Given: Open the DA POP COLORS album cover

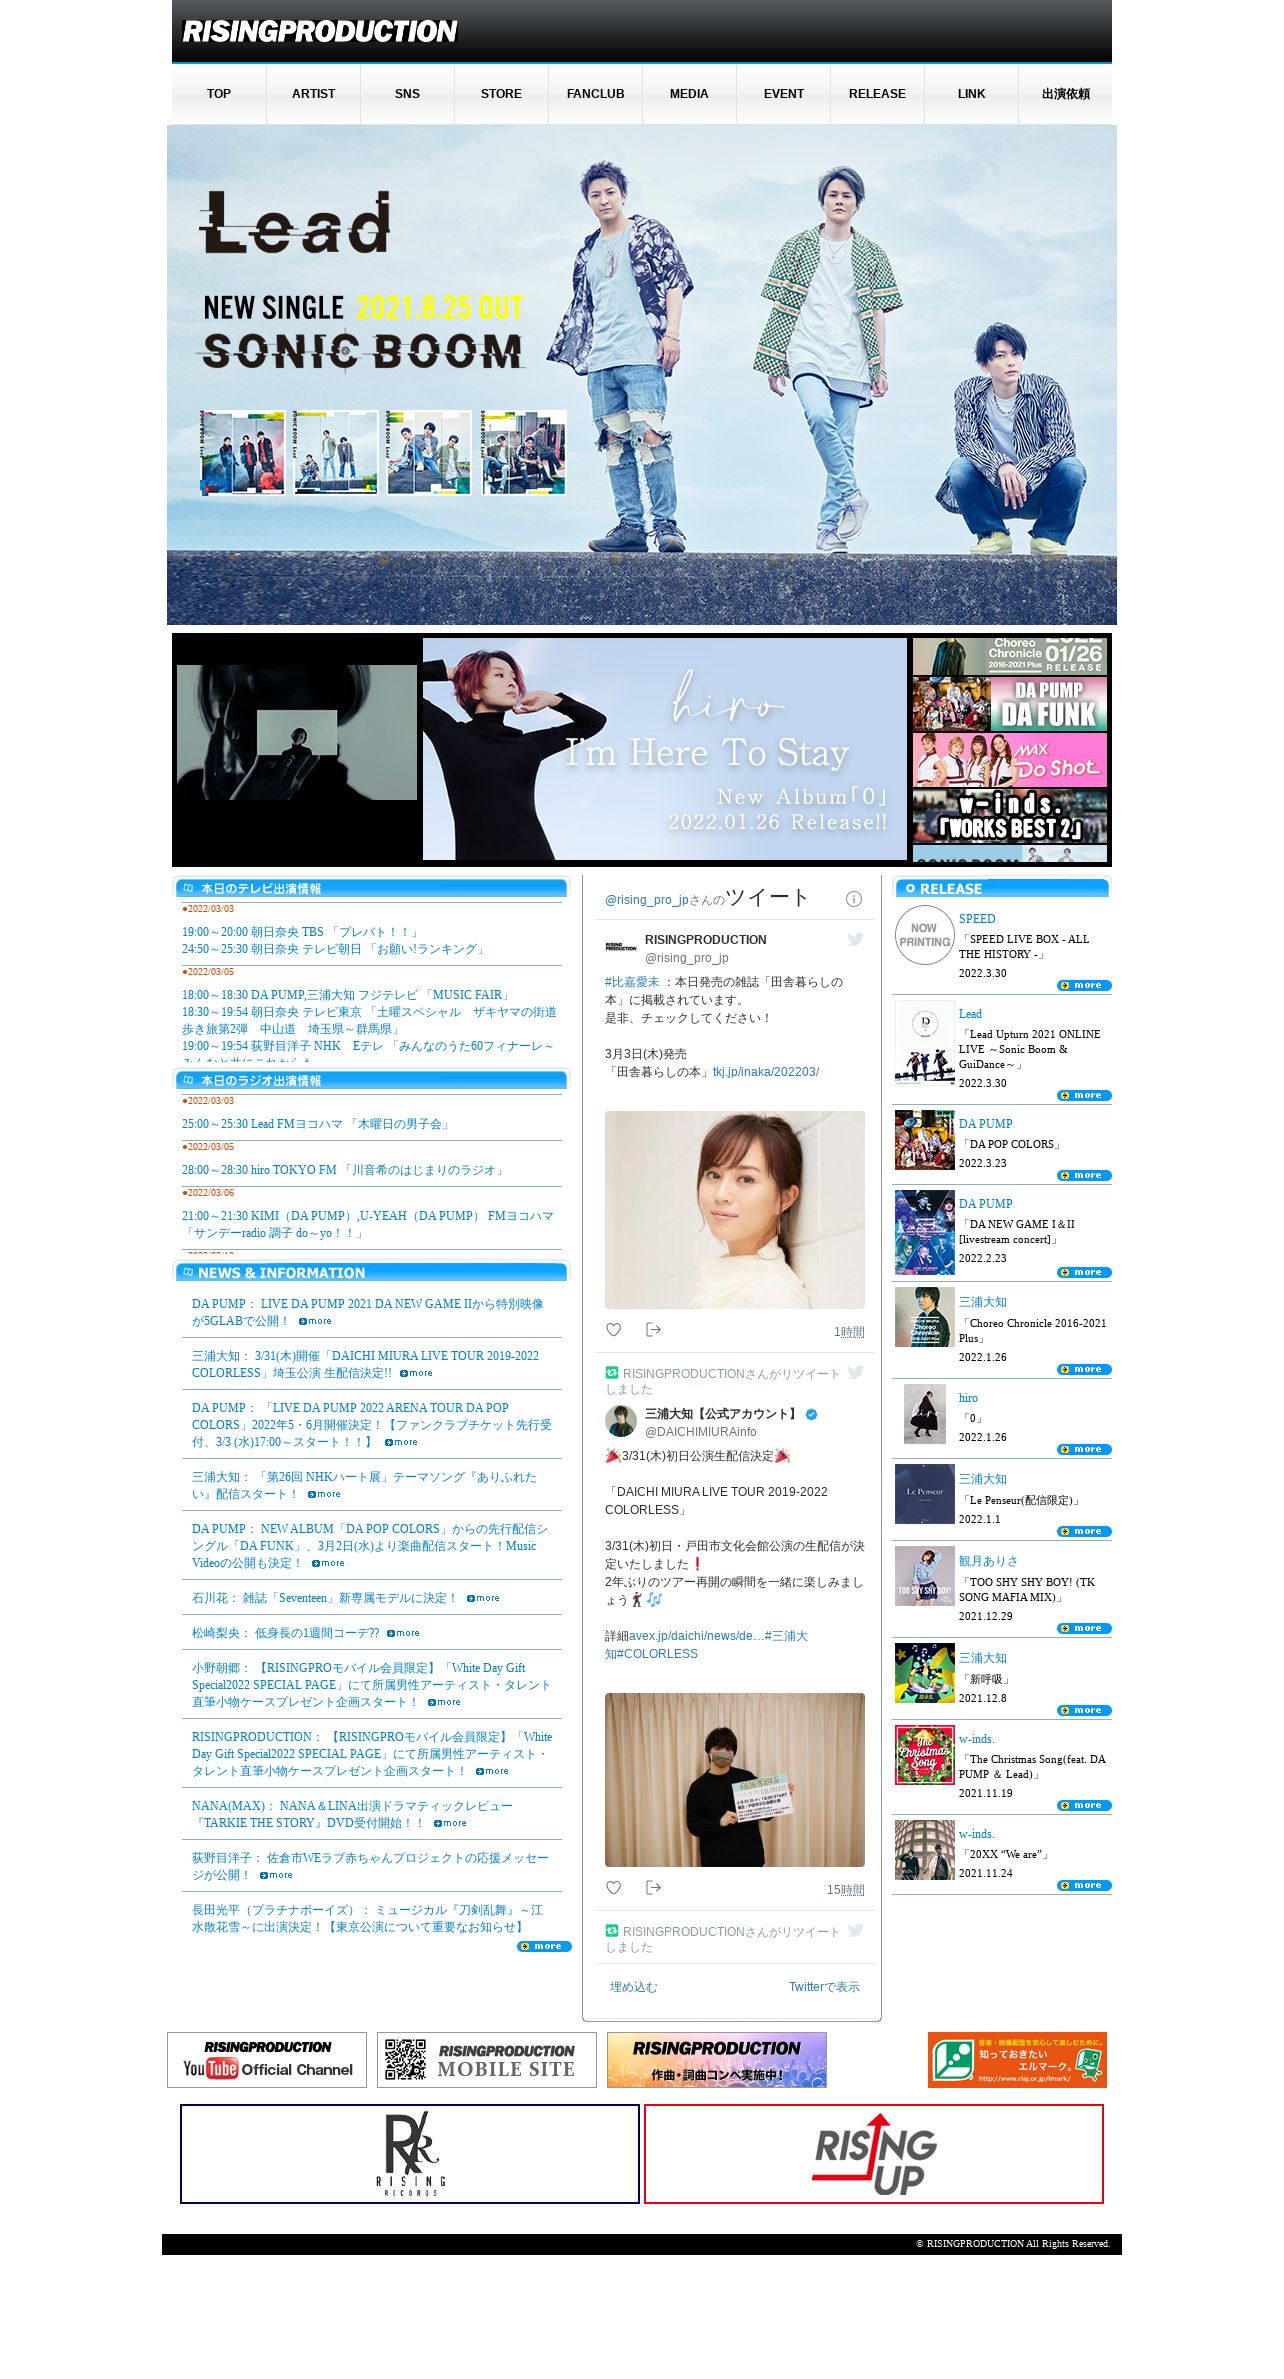Looking at the screenshot, I should [924, 1140].
